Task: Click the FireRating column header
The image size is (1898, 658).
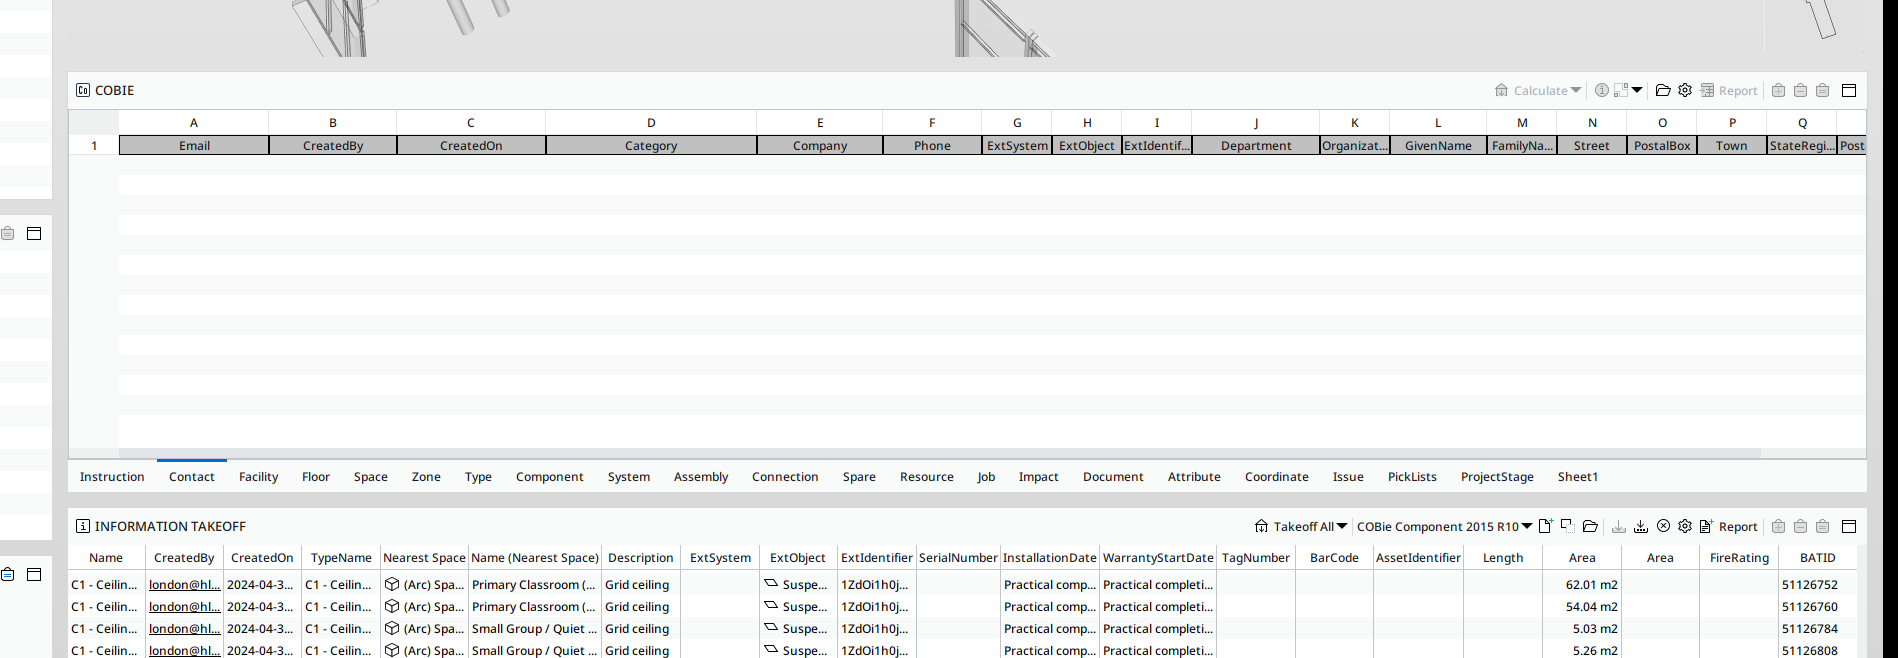Action: pos(1739,558)
